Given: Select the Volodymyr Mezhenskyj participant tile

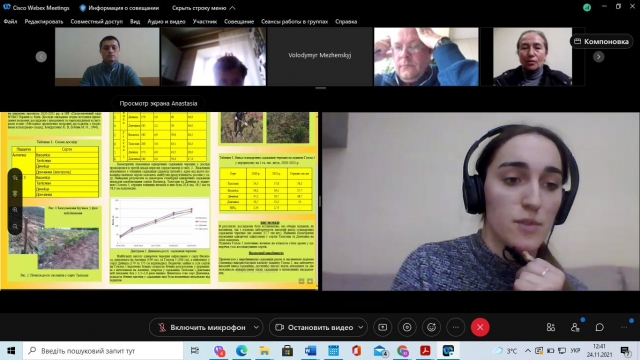Looking at the screenshot, I should pos(320,57).
